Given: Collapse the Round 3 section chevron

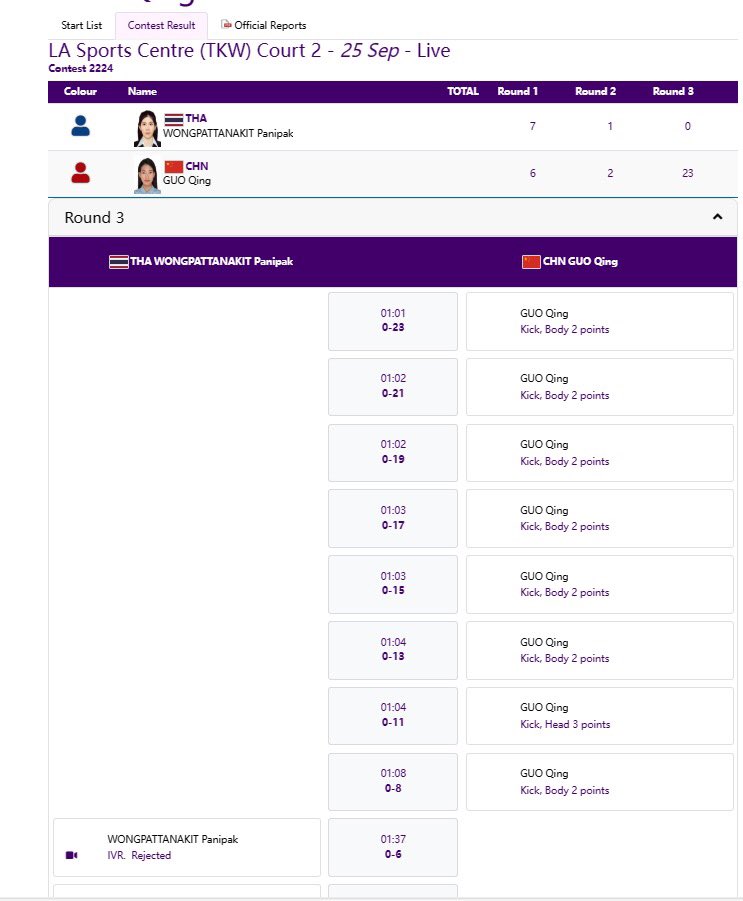Looking at the screenshot, I should [x=717, y=217].
